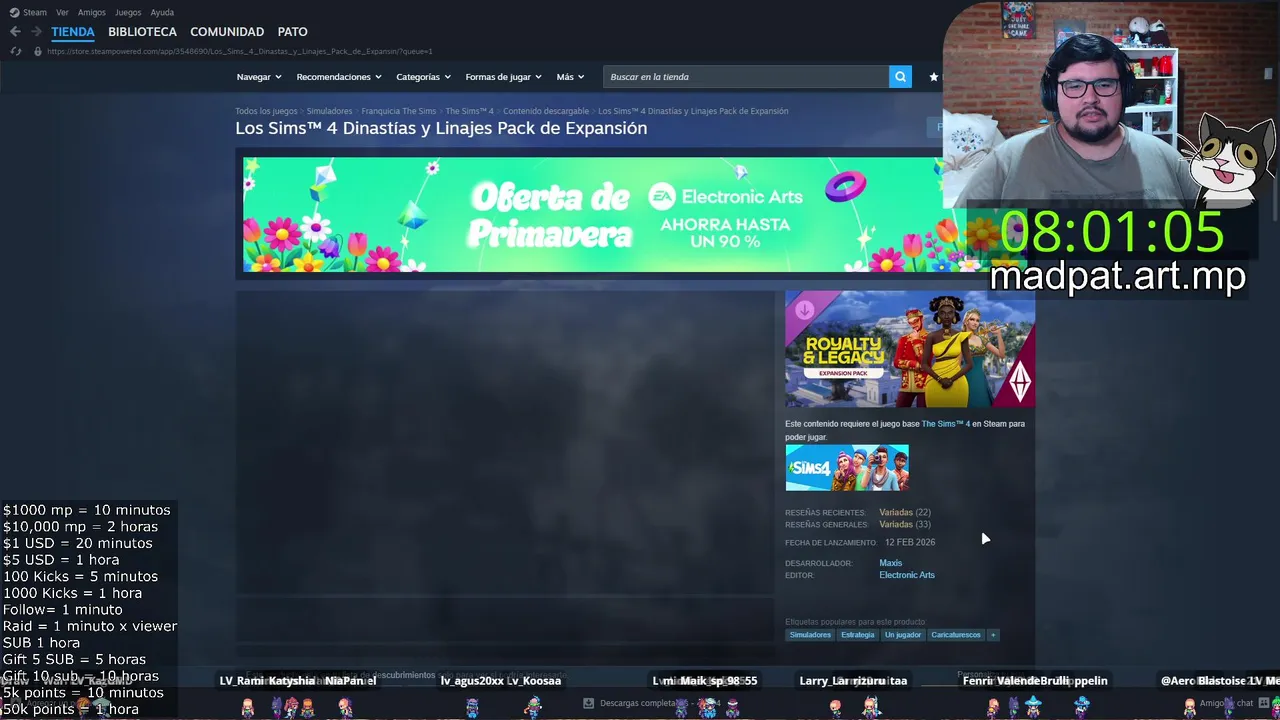Click the Buscar en la tienda field
Viewport: 1280px width, 720px height.
tap(746, 77)
